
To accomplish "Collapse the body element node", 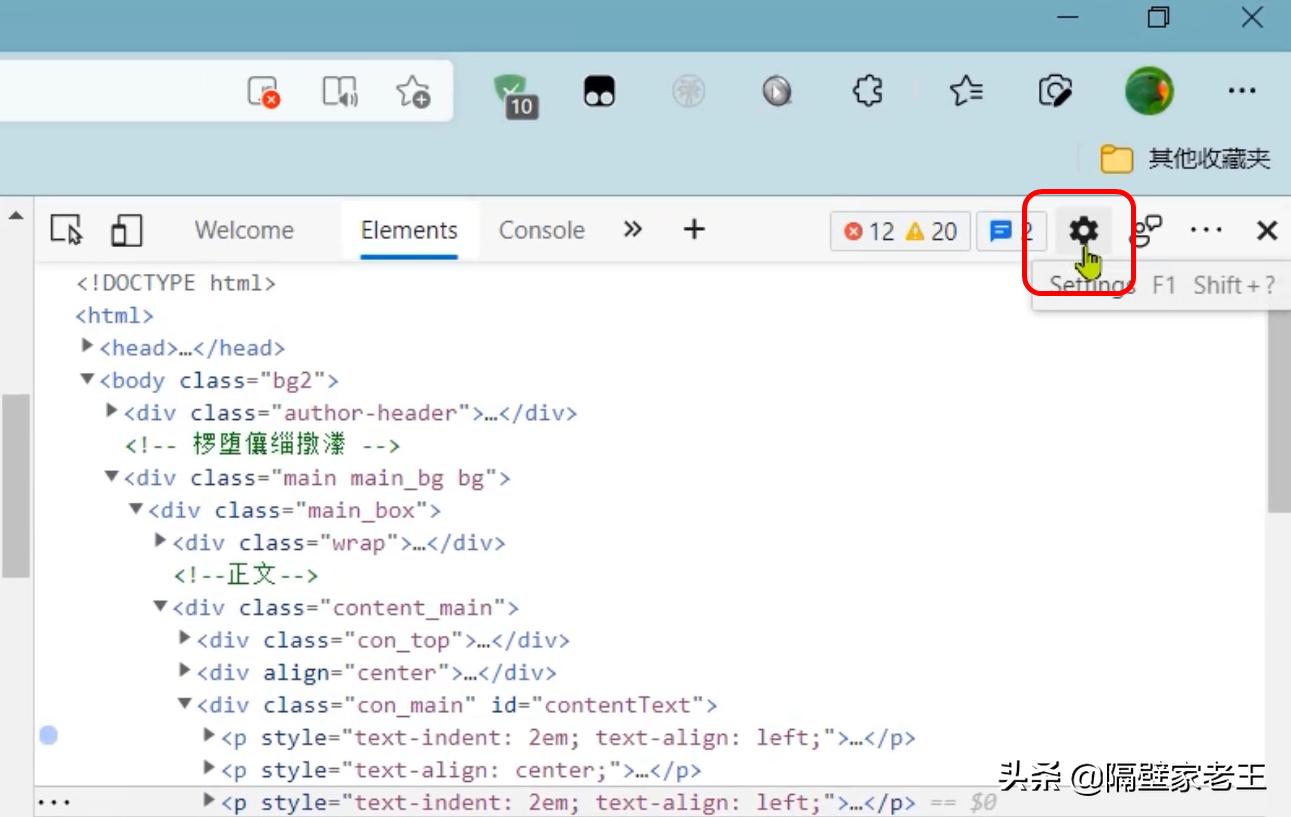I will tap(85, 380).
